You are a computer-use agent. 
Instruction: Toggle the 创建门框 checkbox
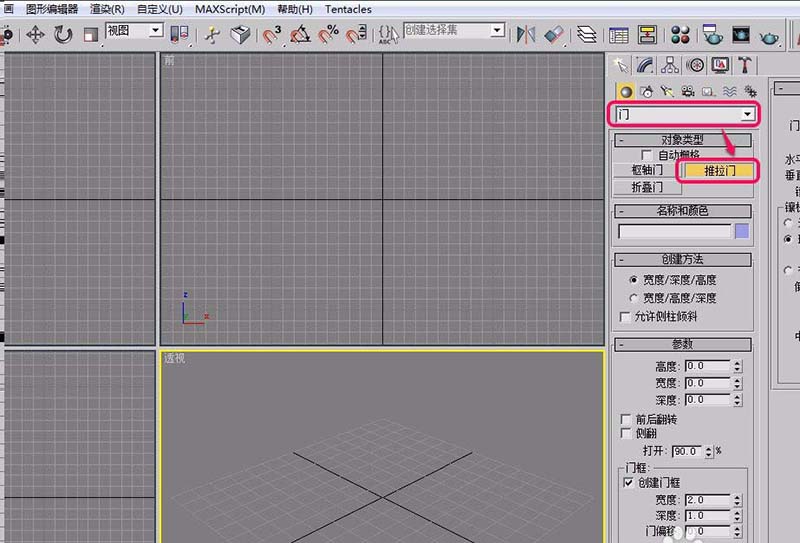pyautogui.click(x=628, y=482)
